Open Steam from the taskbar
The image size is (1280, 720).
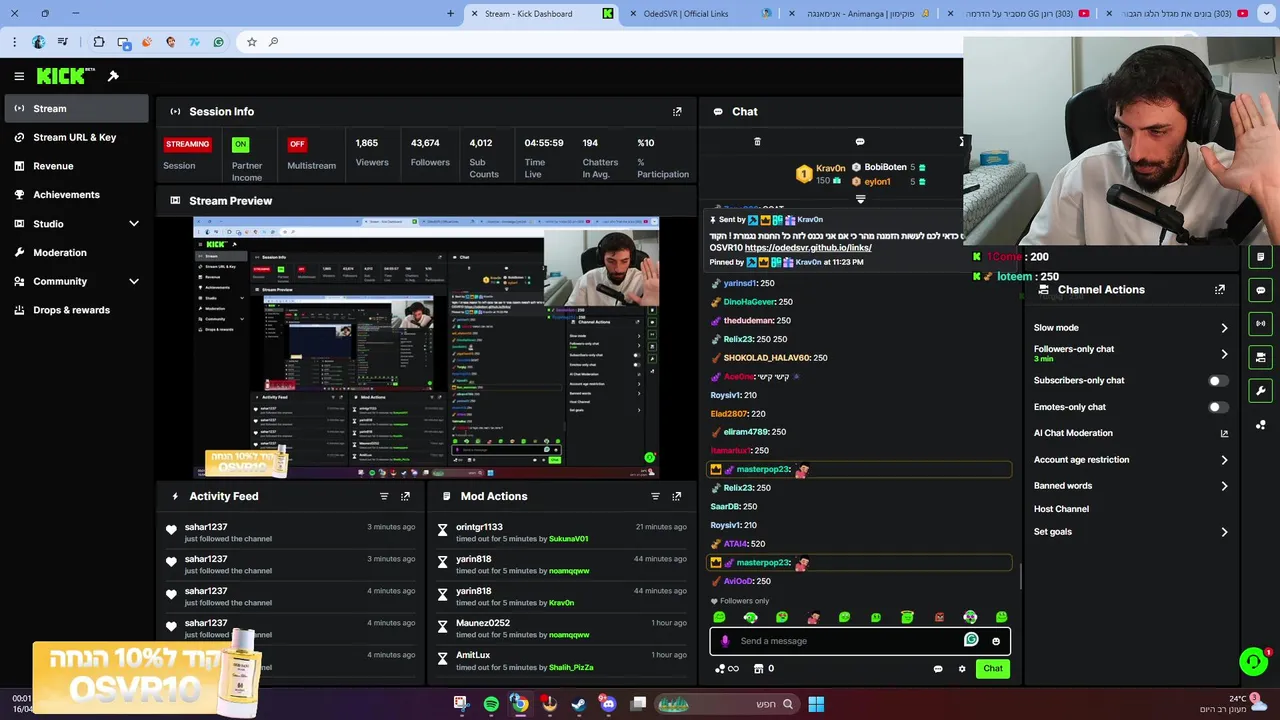[579, 704]
